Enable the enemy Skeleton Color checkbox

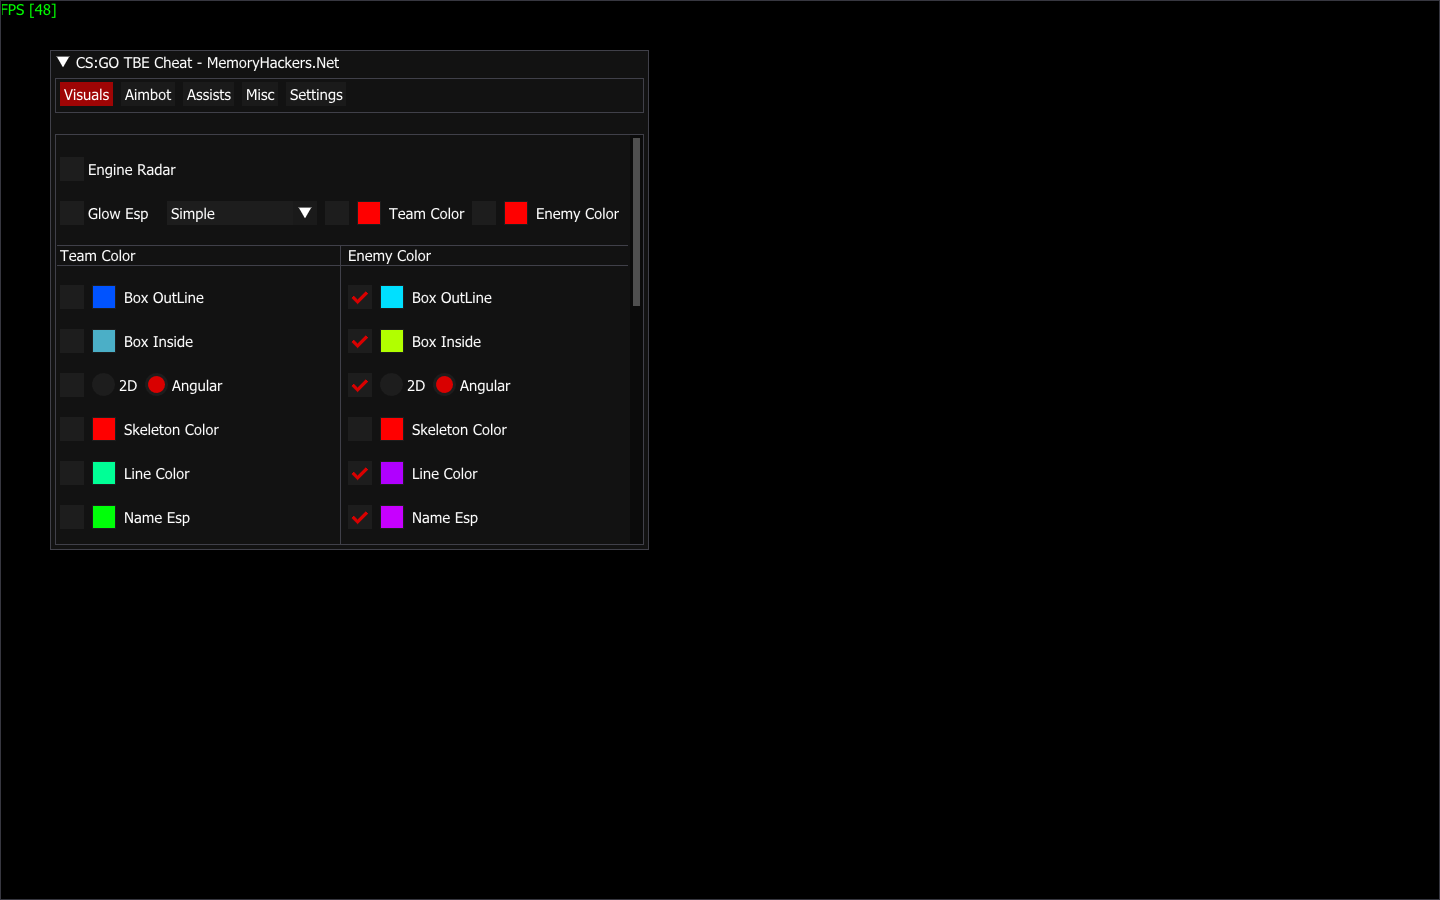360,429
